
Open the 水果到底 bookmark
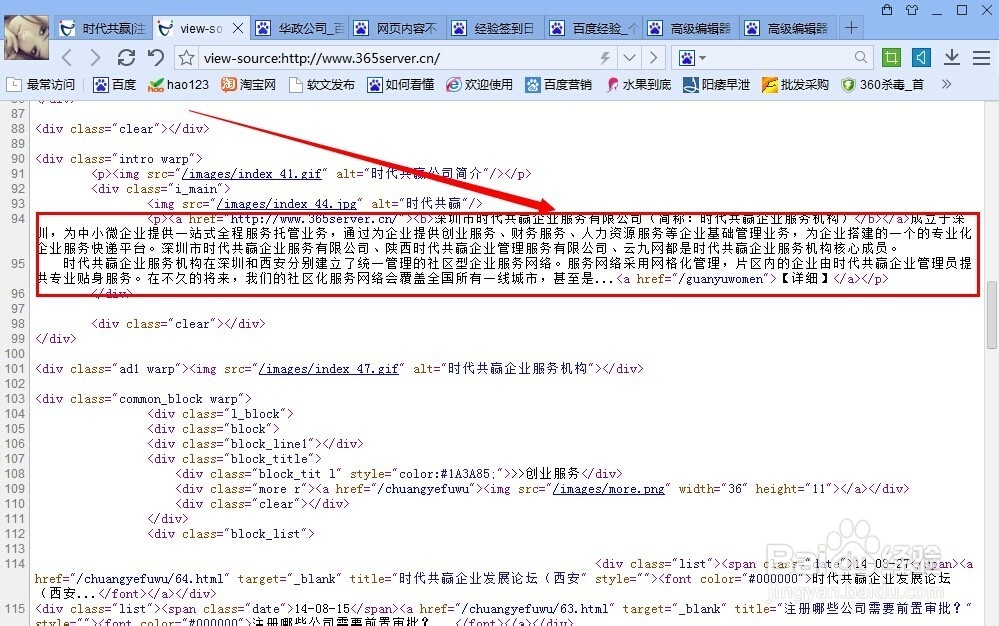pos(638,84)
